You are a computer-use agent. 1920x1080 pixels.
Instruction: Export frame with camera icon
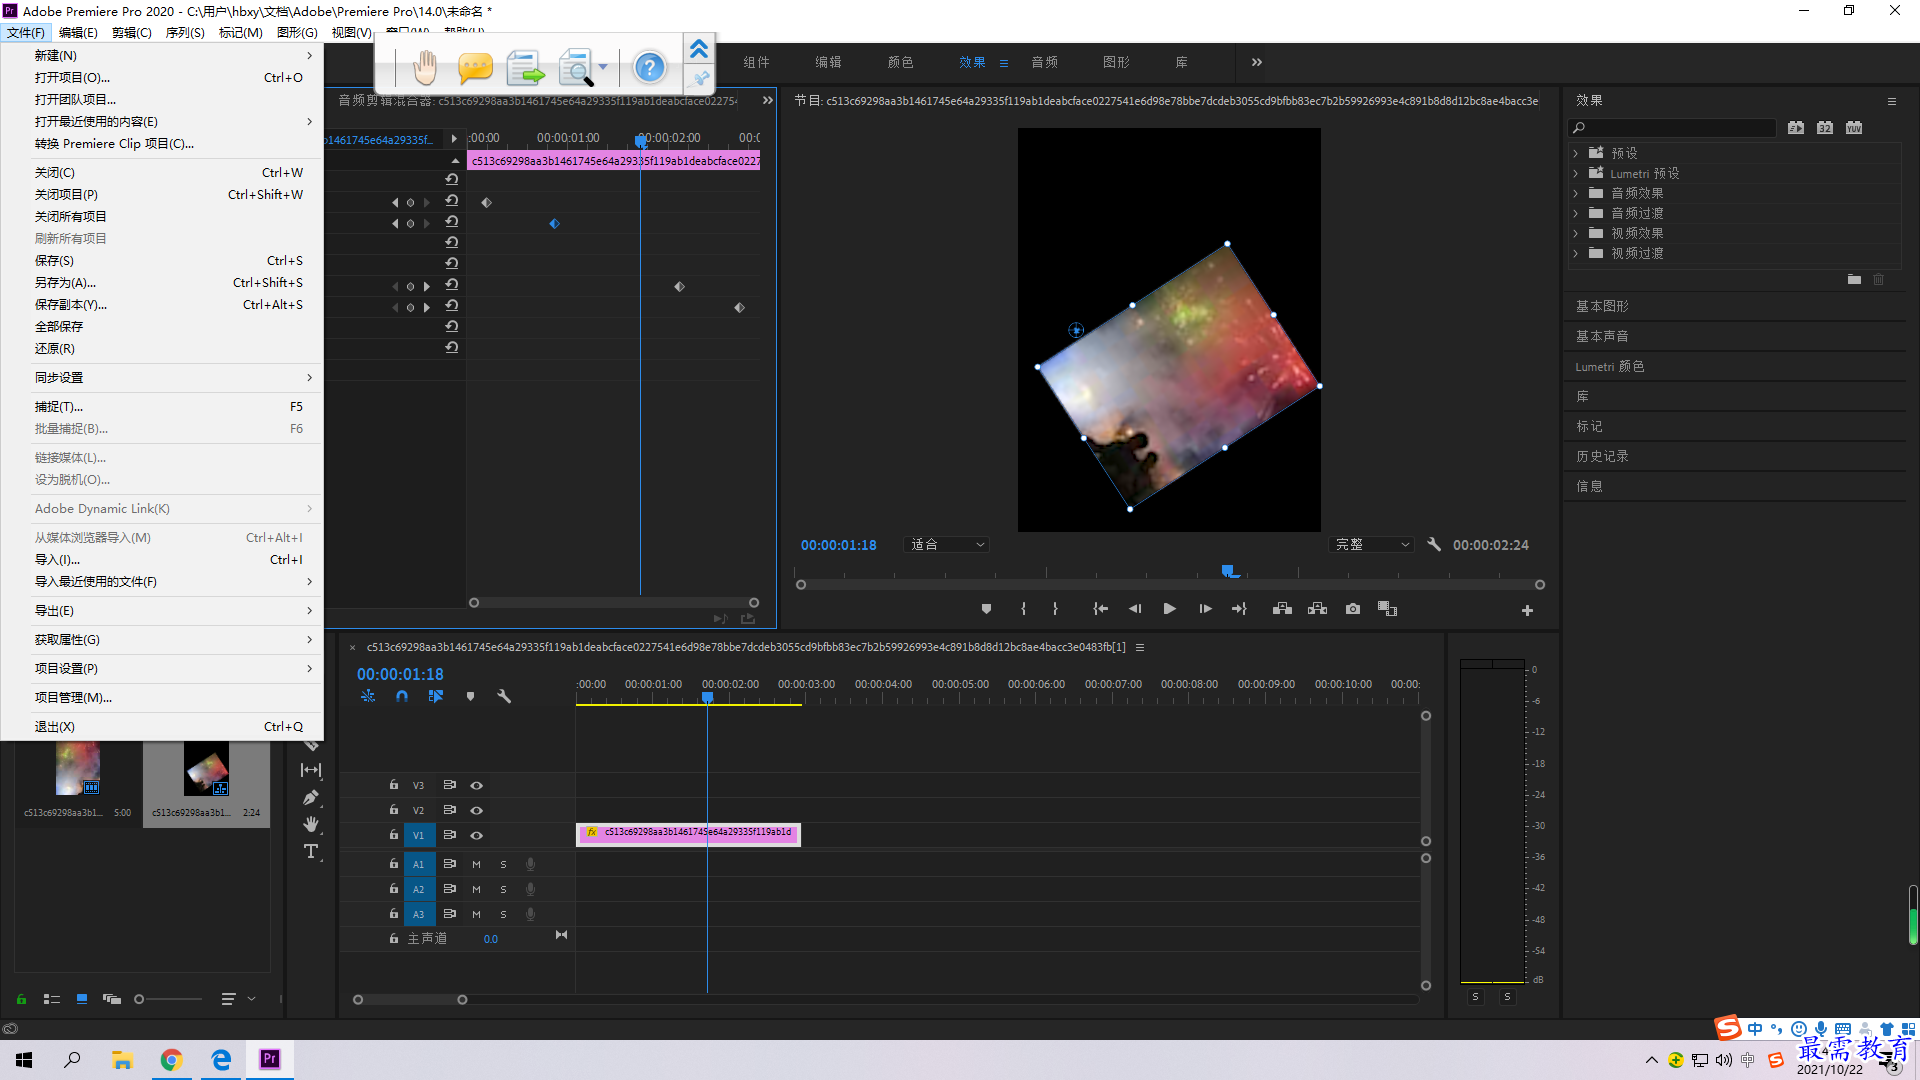pyautogui.click(x=1352, y=609)
